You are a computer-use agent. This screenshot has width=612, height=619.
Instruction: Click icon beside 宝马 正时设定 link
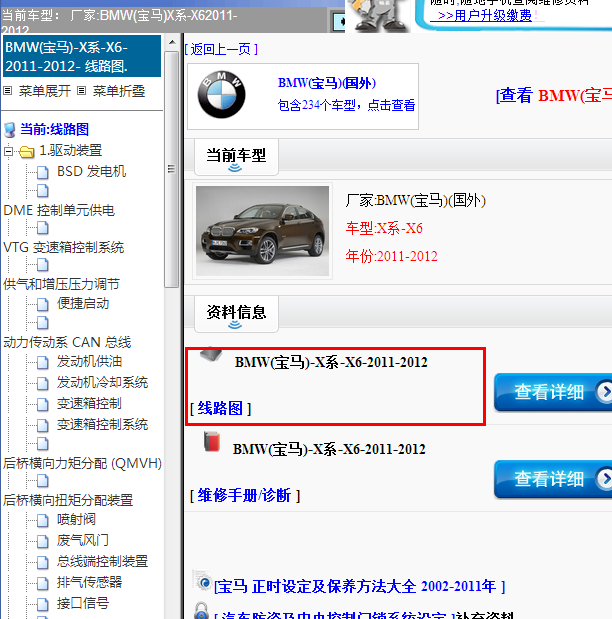click(x=203, y=581)
